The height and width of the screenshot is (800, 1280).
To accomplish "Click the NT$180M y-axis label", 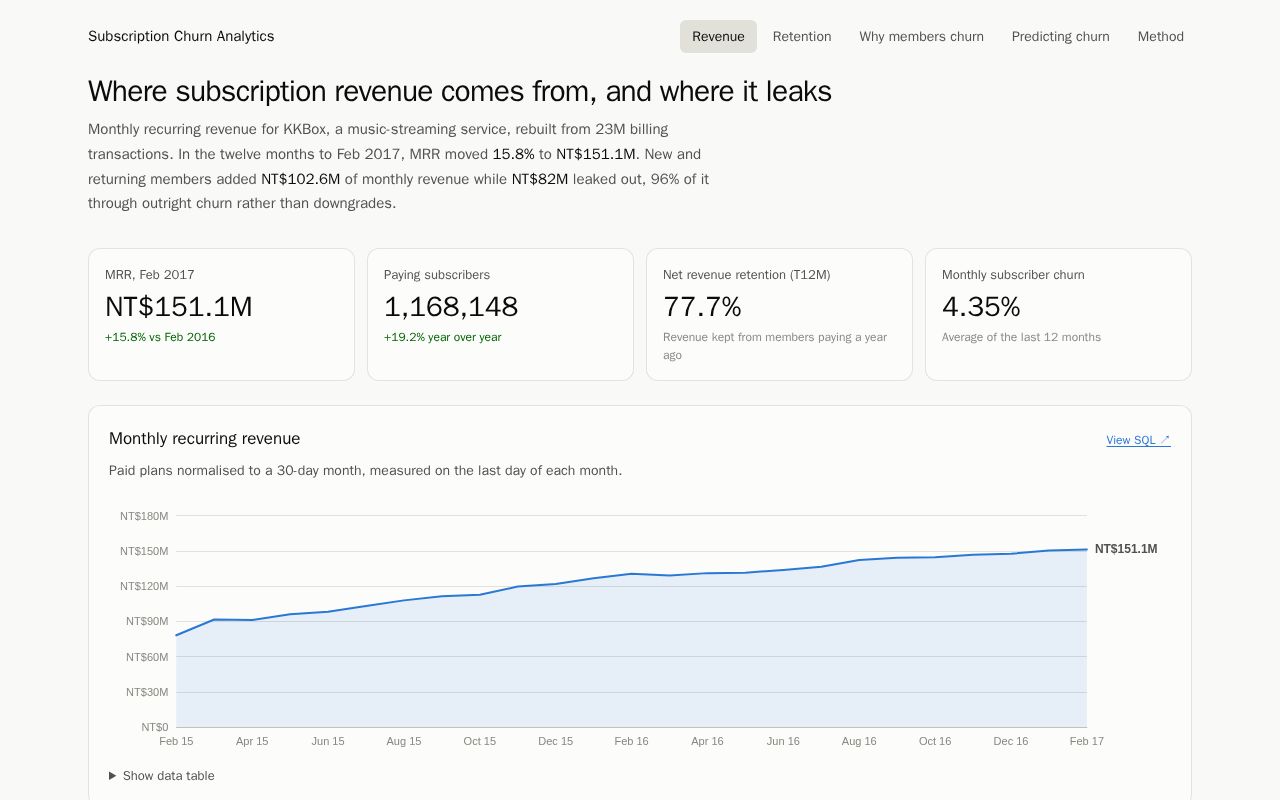I will [x=144, y=516].
